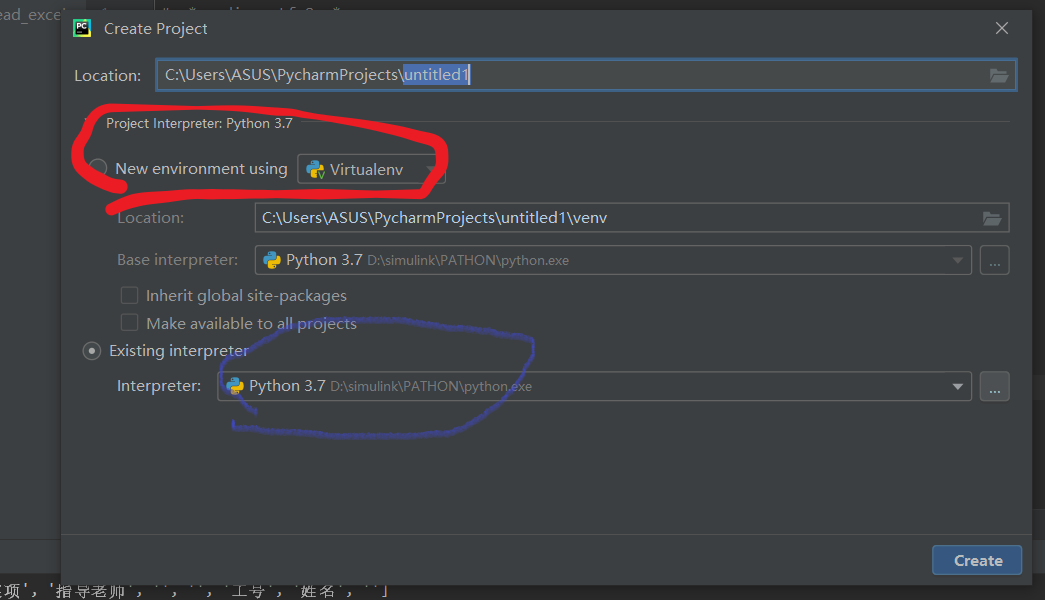The height and width of the screenshot is (600, 1045).
Task: Click the Create button
Action: pyautogui.click(x=977, y=560)
